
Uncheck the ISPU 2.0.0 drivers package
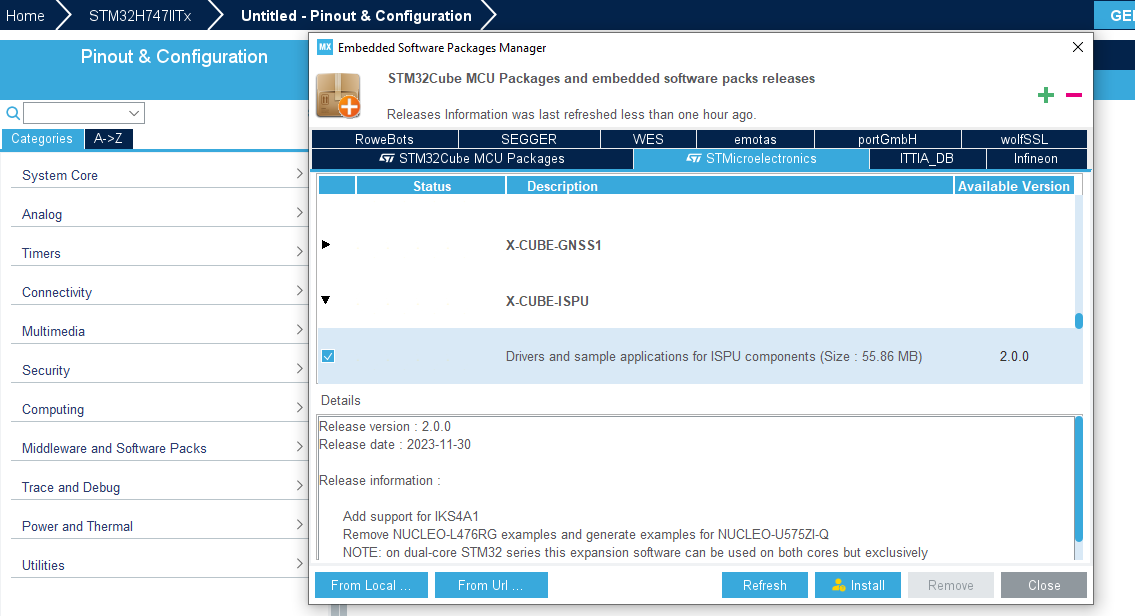(x=328, y=355)
